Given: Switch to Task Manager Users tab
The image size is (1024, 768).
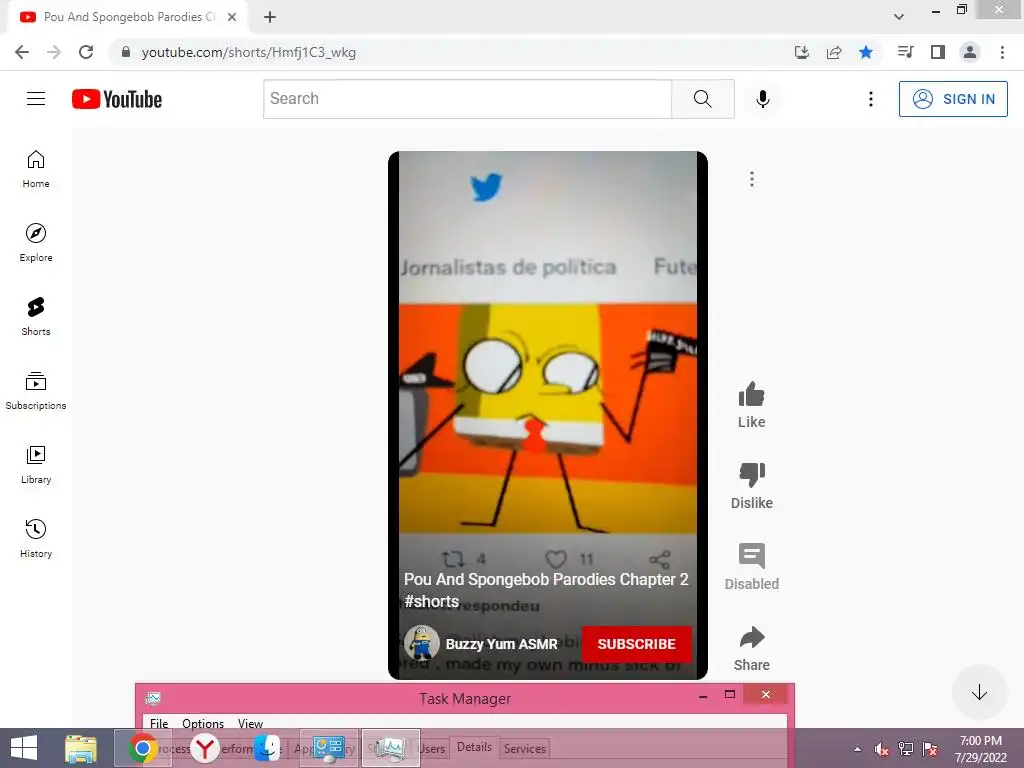Looking at the screenshot, I should click(432, 748).
